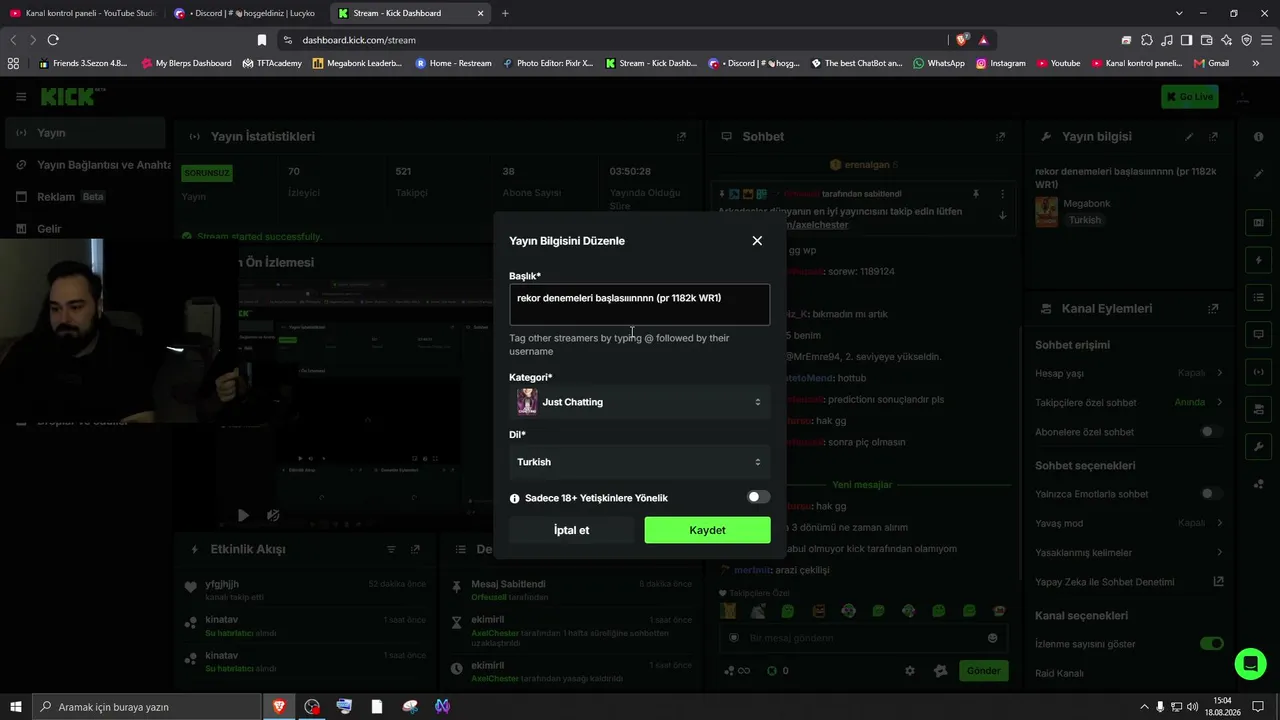Open Gelir in the left sidebar

point(83,229)
